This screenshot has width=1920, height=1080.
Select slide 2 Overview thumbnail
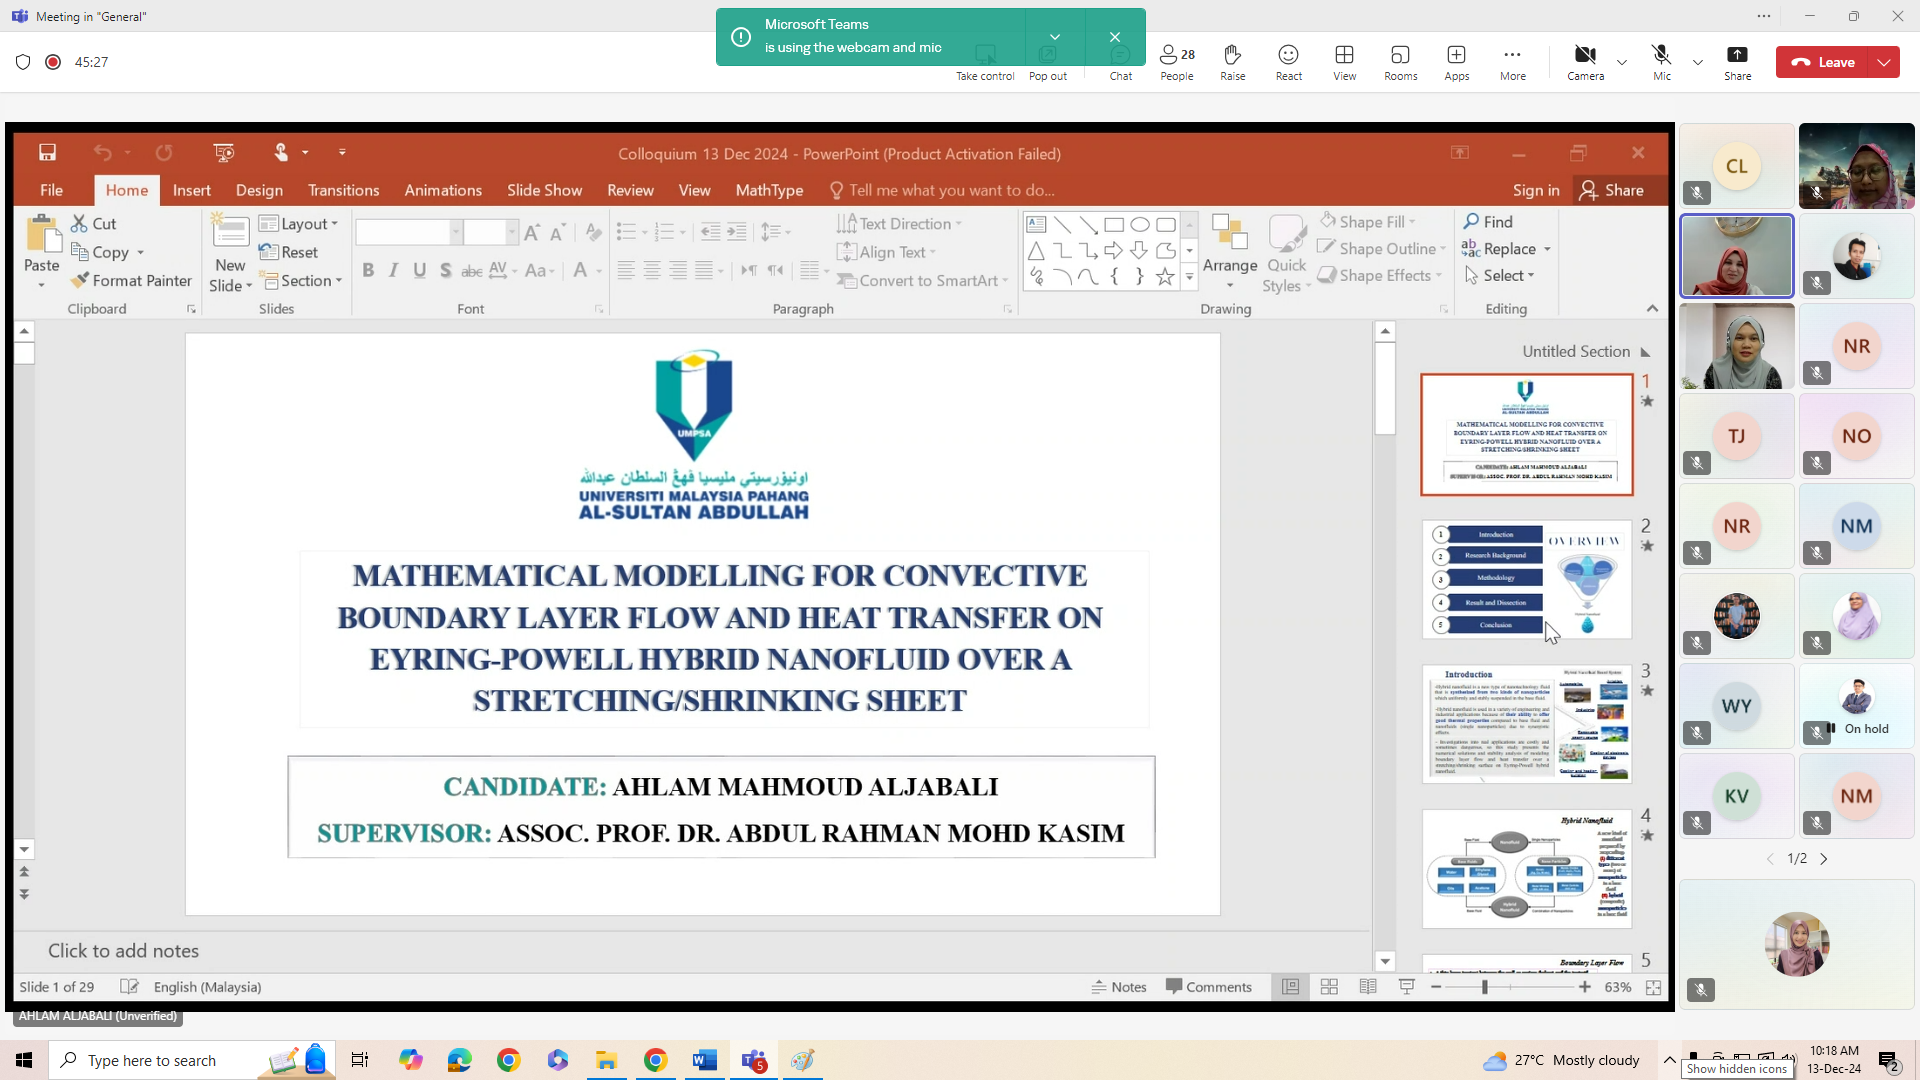[x=1527, y=580]
